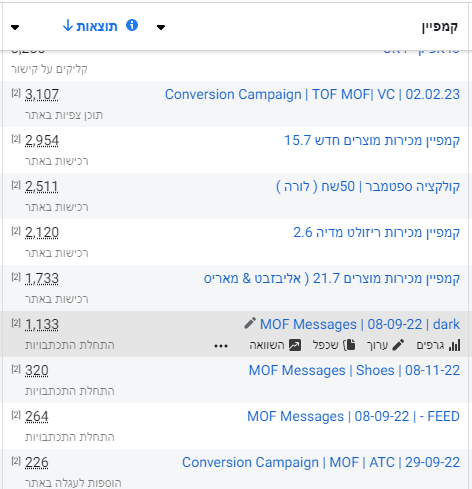The width and height of the screenshot is (472, 489).
Task: Open the Conversion Campaign MOF ATC 29-09-22 campaign
Action: click(x=321, y=462)
